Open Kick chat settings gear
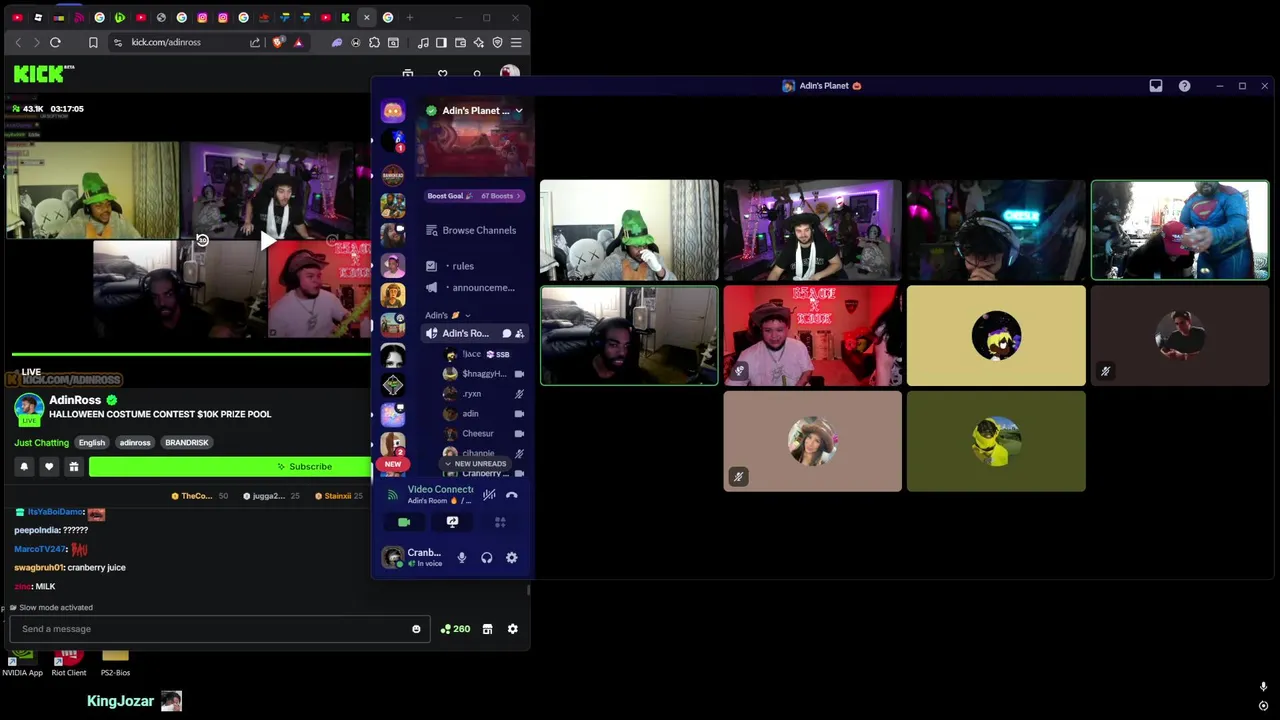 point(512,629)
